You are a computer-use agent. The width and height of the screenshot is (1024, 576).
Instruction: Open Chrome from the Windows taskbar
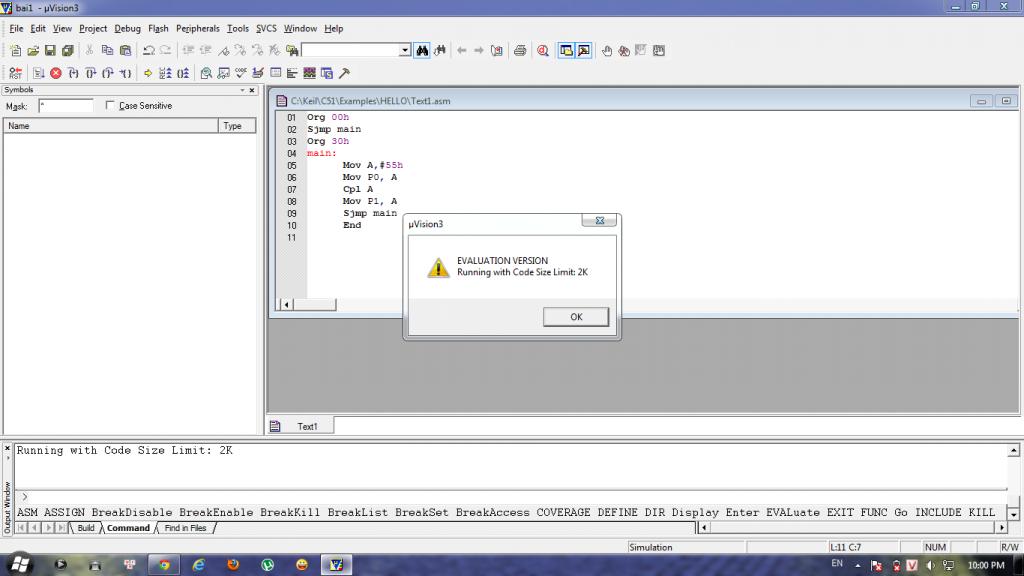coord(163,564)
